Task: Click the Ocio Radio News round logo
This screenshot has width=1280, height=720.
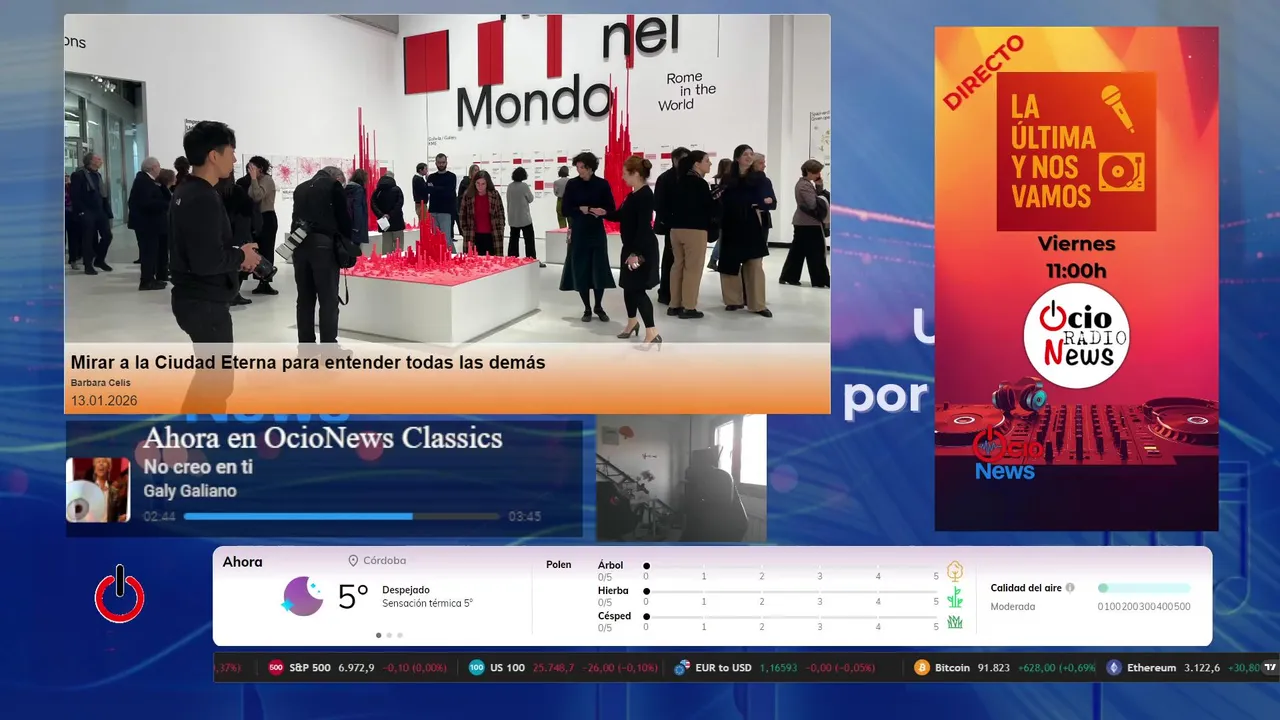Action: tap(1076, 336)
